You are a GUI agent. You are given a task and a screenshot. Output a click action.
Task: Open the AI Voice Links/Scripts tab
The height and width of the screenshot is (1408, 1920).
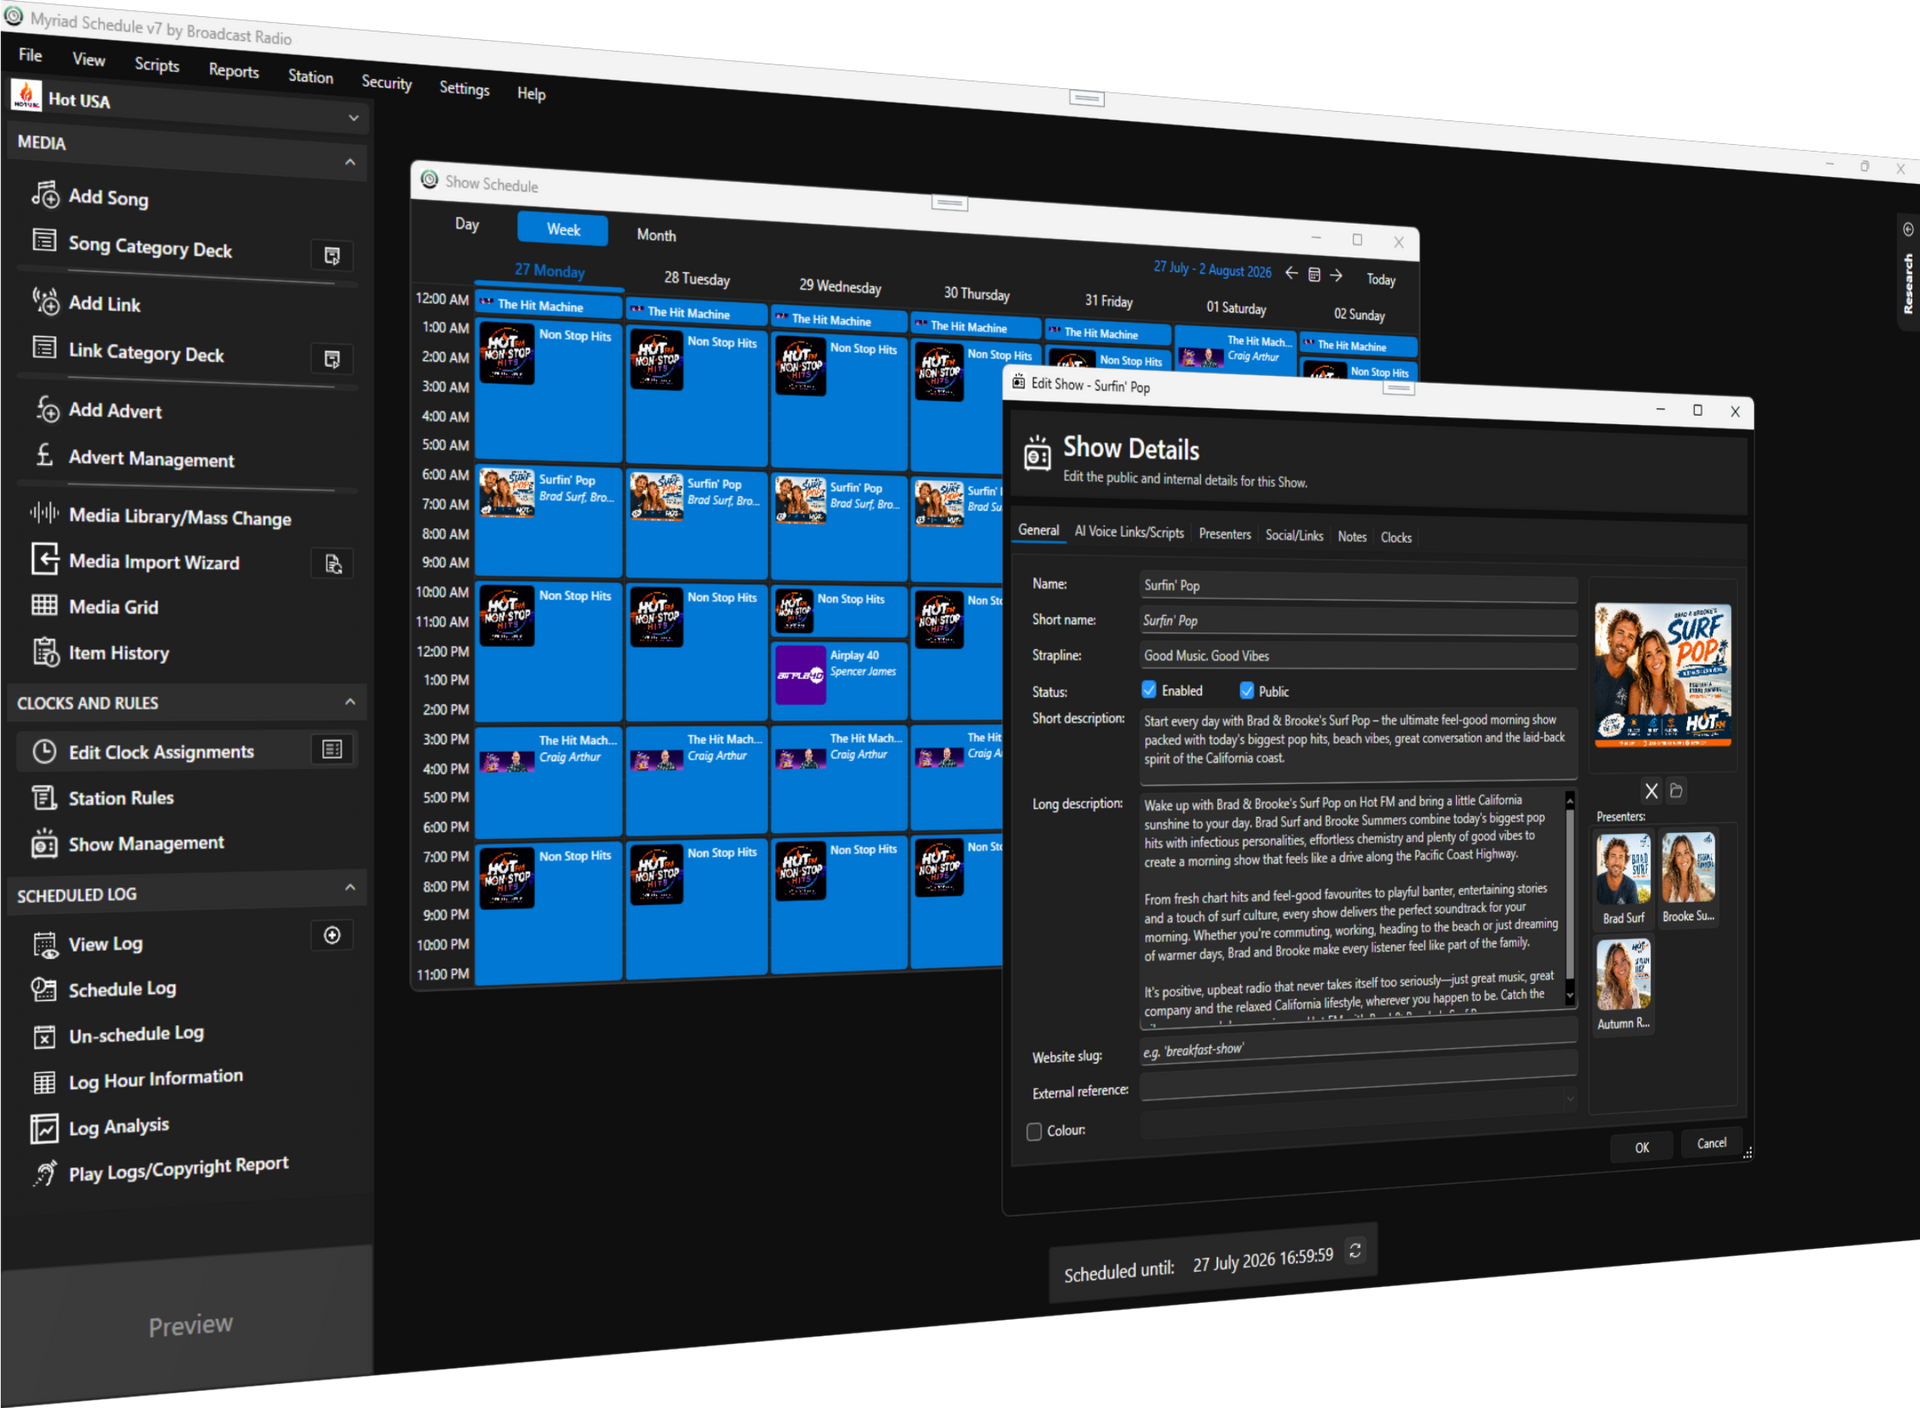[x=1129, y=532]
